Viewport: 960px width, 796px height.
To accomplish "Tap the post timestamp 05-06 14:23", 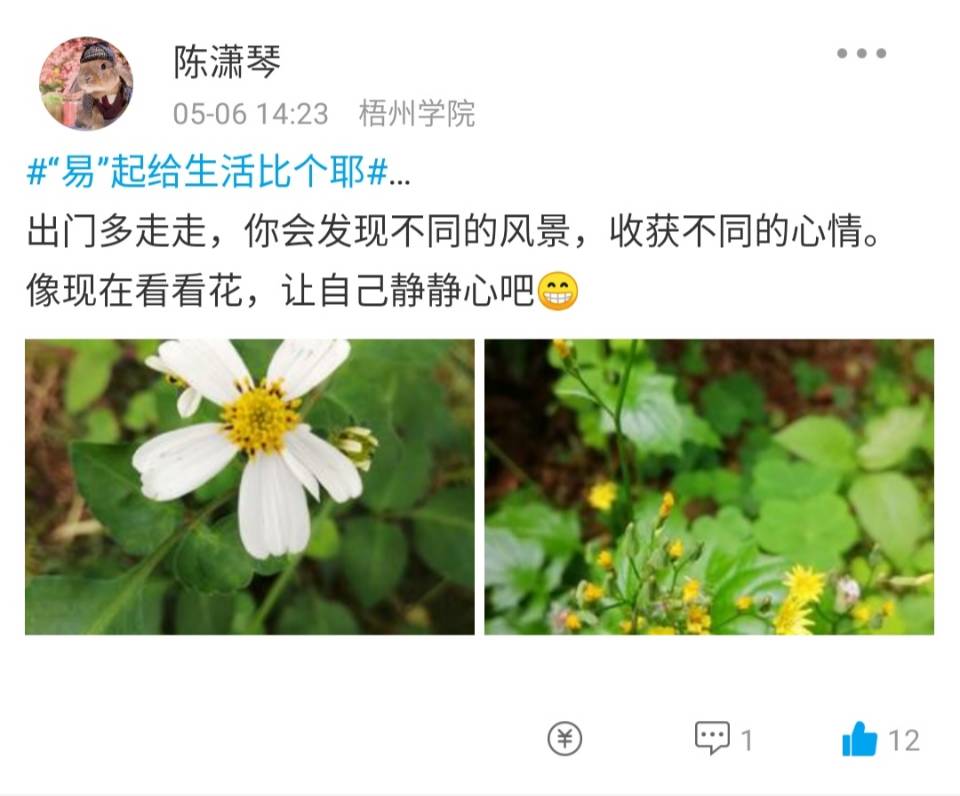I will 250,114.
